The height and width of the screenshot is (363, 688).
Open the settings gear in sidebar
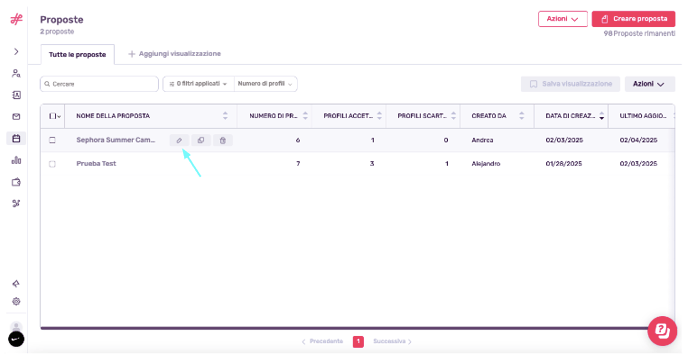pyautogui.click(x=16, y=302)
